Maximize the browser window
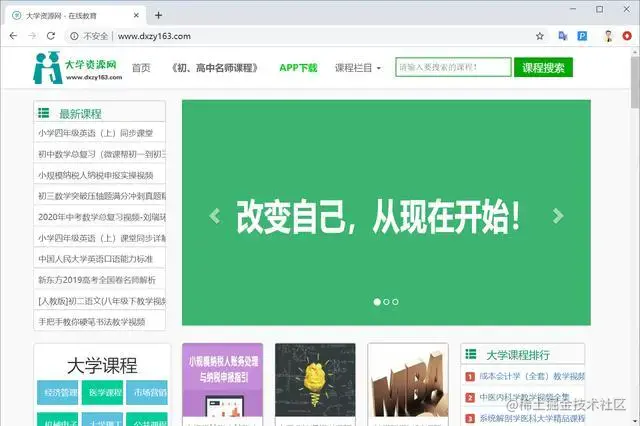Screen dimensions: 640x426 click(x=600, y=9)
